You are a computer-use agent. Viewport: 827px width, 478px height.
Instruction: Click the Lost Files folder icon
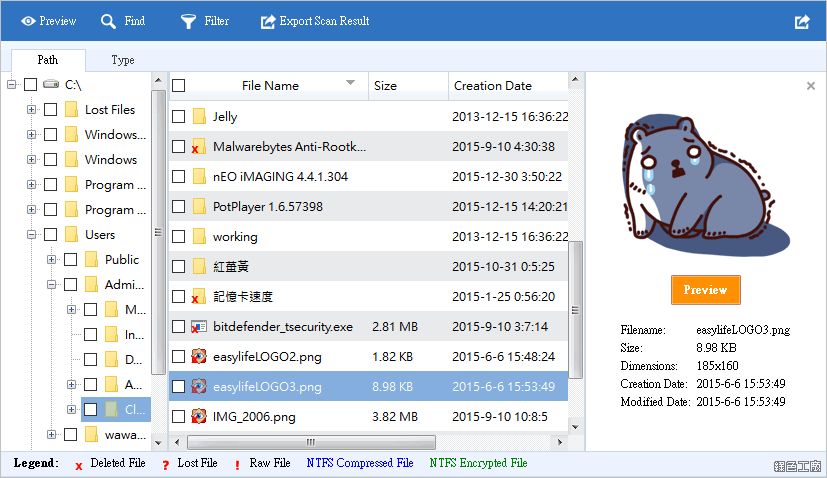[x=71, y=109]
